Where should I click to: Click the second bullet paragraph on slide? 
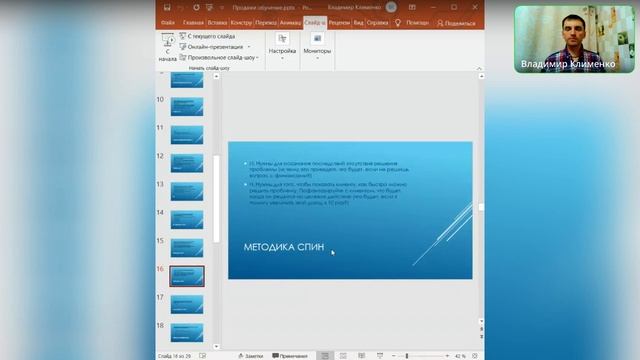tap(328, 193)
